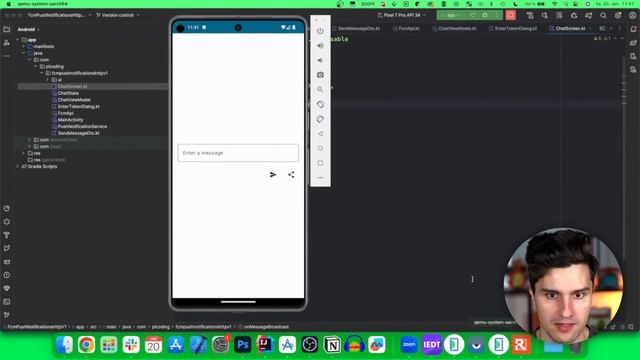Select FcmApi in project tree

[62, 113]
